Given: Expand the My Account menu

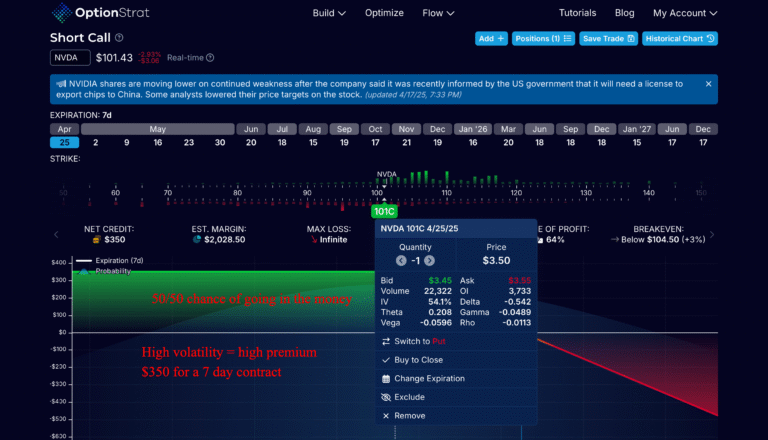Looking at the screenshot, I should [x=685, y=13].
